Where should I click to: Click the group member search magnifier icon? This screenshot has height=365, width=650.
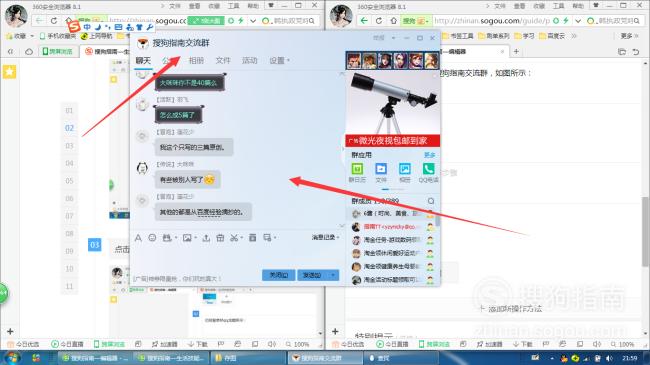tap(431, 201)
